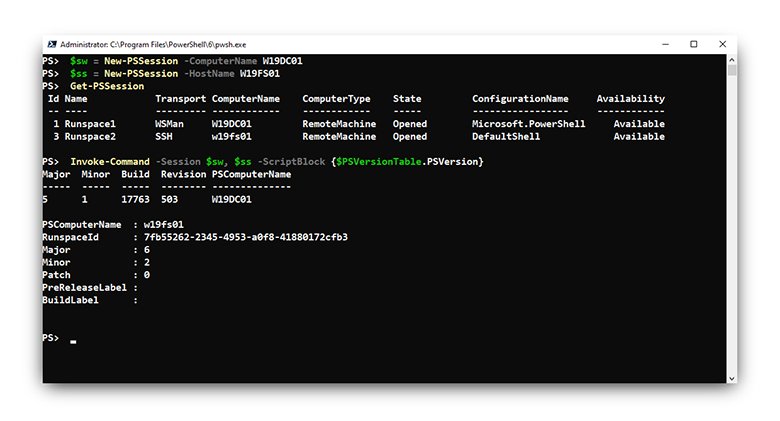Click the blinking cursor at last prompt
The height and width of the screenshot is (421, 780).
(x=74, y=341)
